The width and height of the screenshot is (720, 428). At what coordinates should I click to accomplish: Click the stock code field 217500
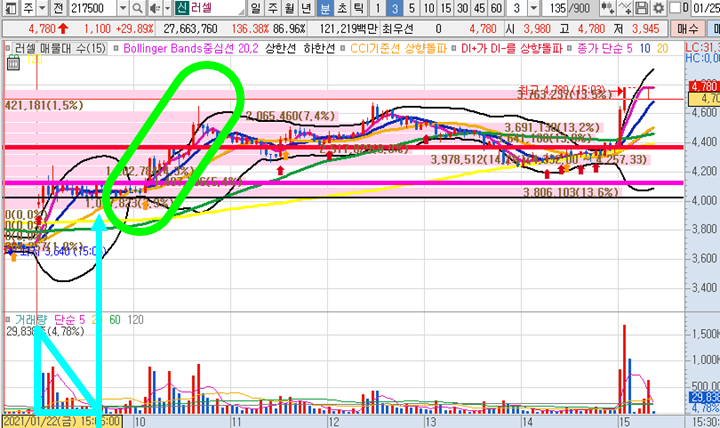coord(93,8)
